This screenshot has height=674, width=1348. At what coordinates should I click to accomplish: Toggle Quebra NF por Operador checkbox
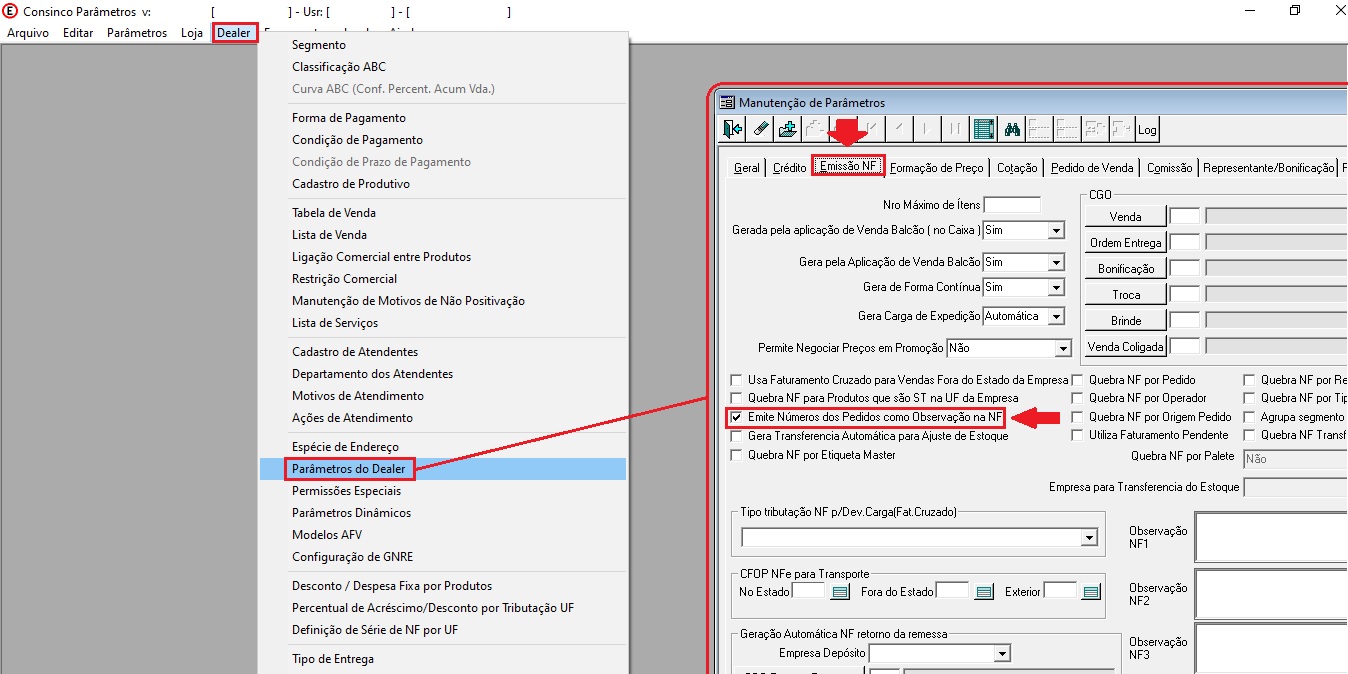click(x=1078, y=398)
